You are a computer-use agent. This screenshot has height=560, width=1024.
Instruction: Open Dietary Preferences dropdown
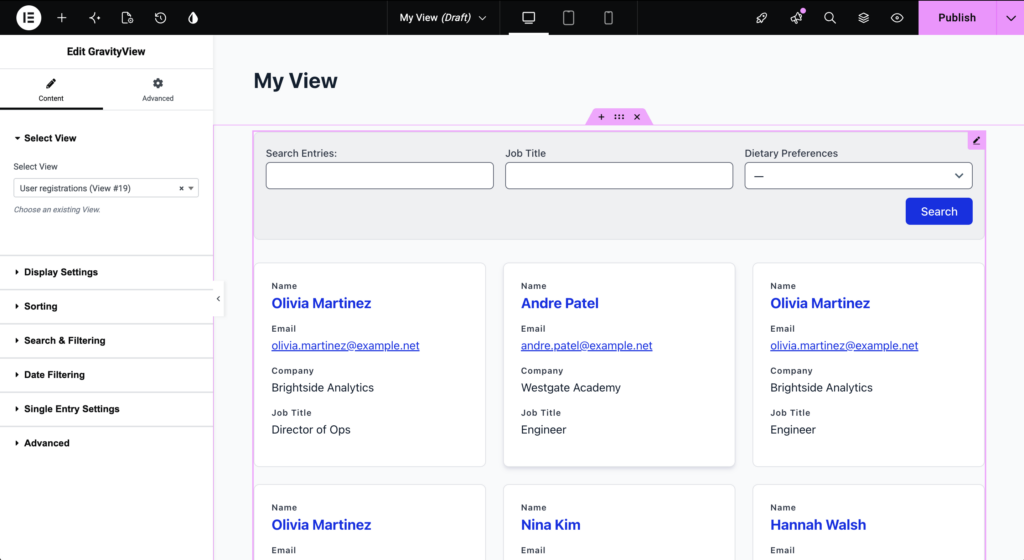[x=858, y=176]
